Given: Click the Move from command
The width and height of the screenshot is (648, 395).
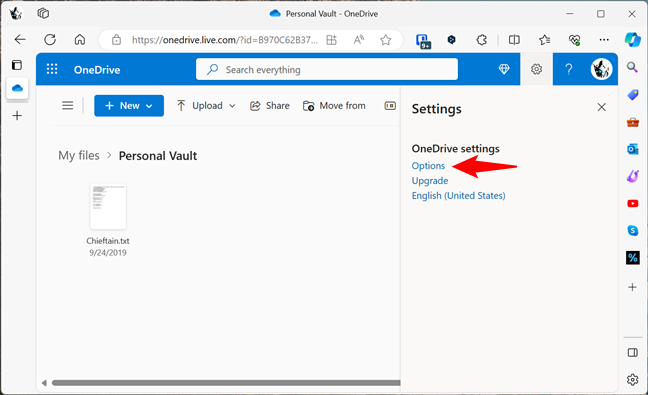Looking at the screenshot, I should 334,106.
